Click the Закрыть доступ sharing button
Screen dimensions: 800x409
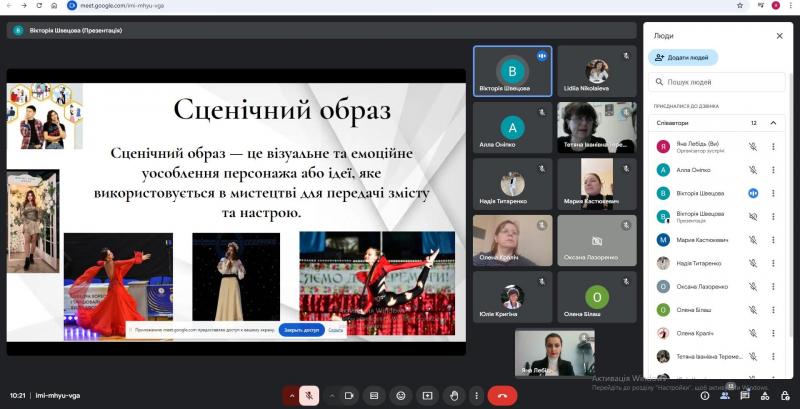(302, 330)
